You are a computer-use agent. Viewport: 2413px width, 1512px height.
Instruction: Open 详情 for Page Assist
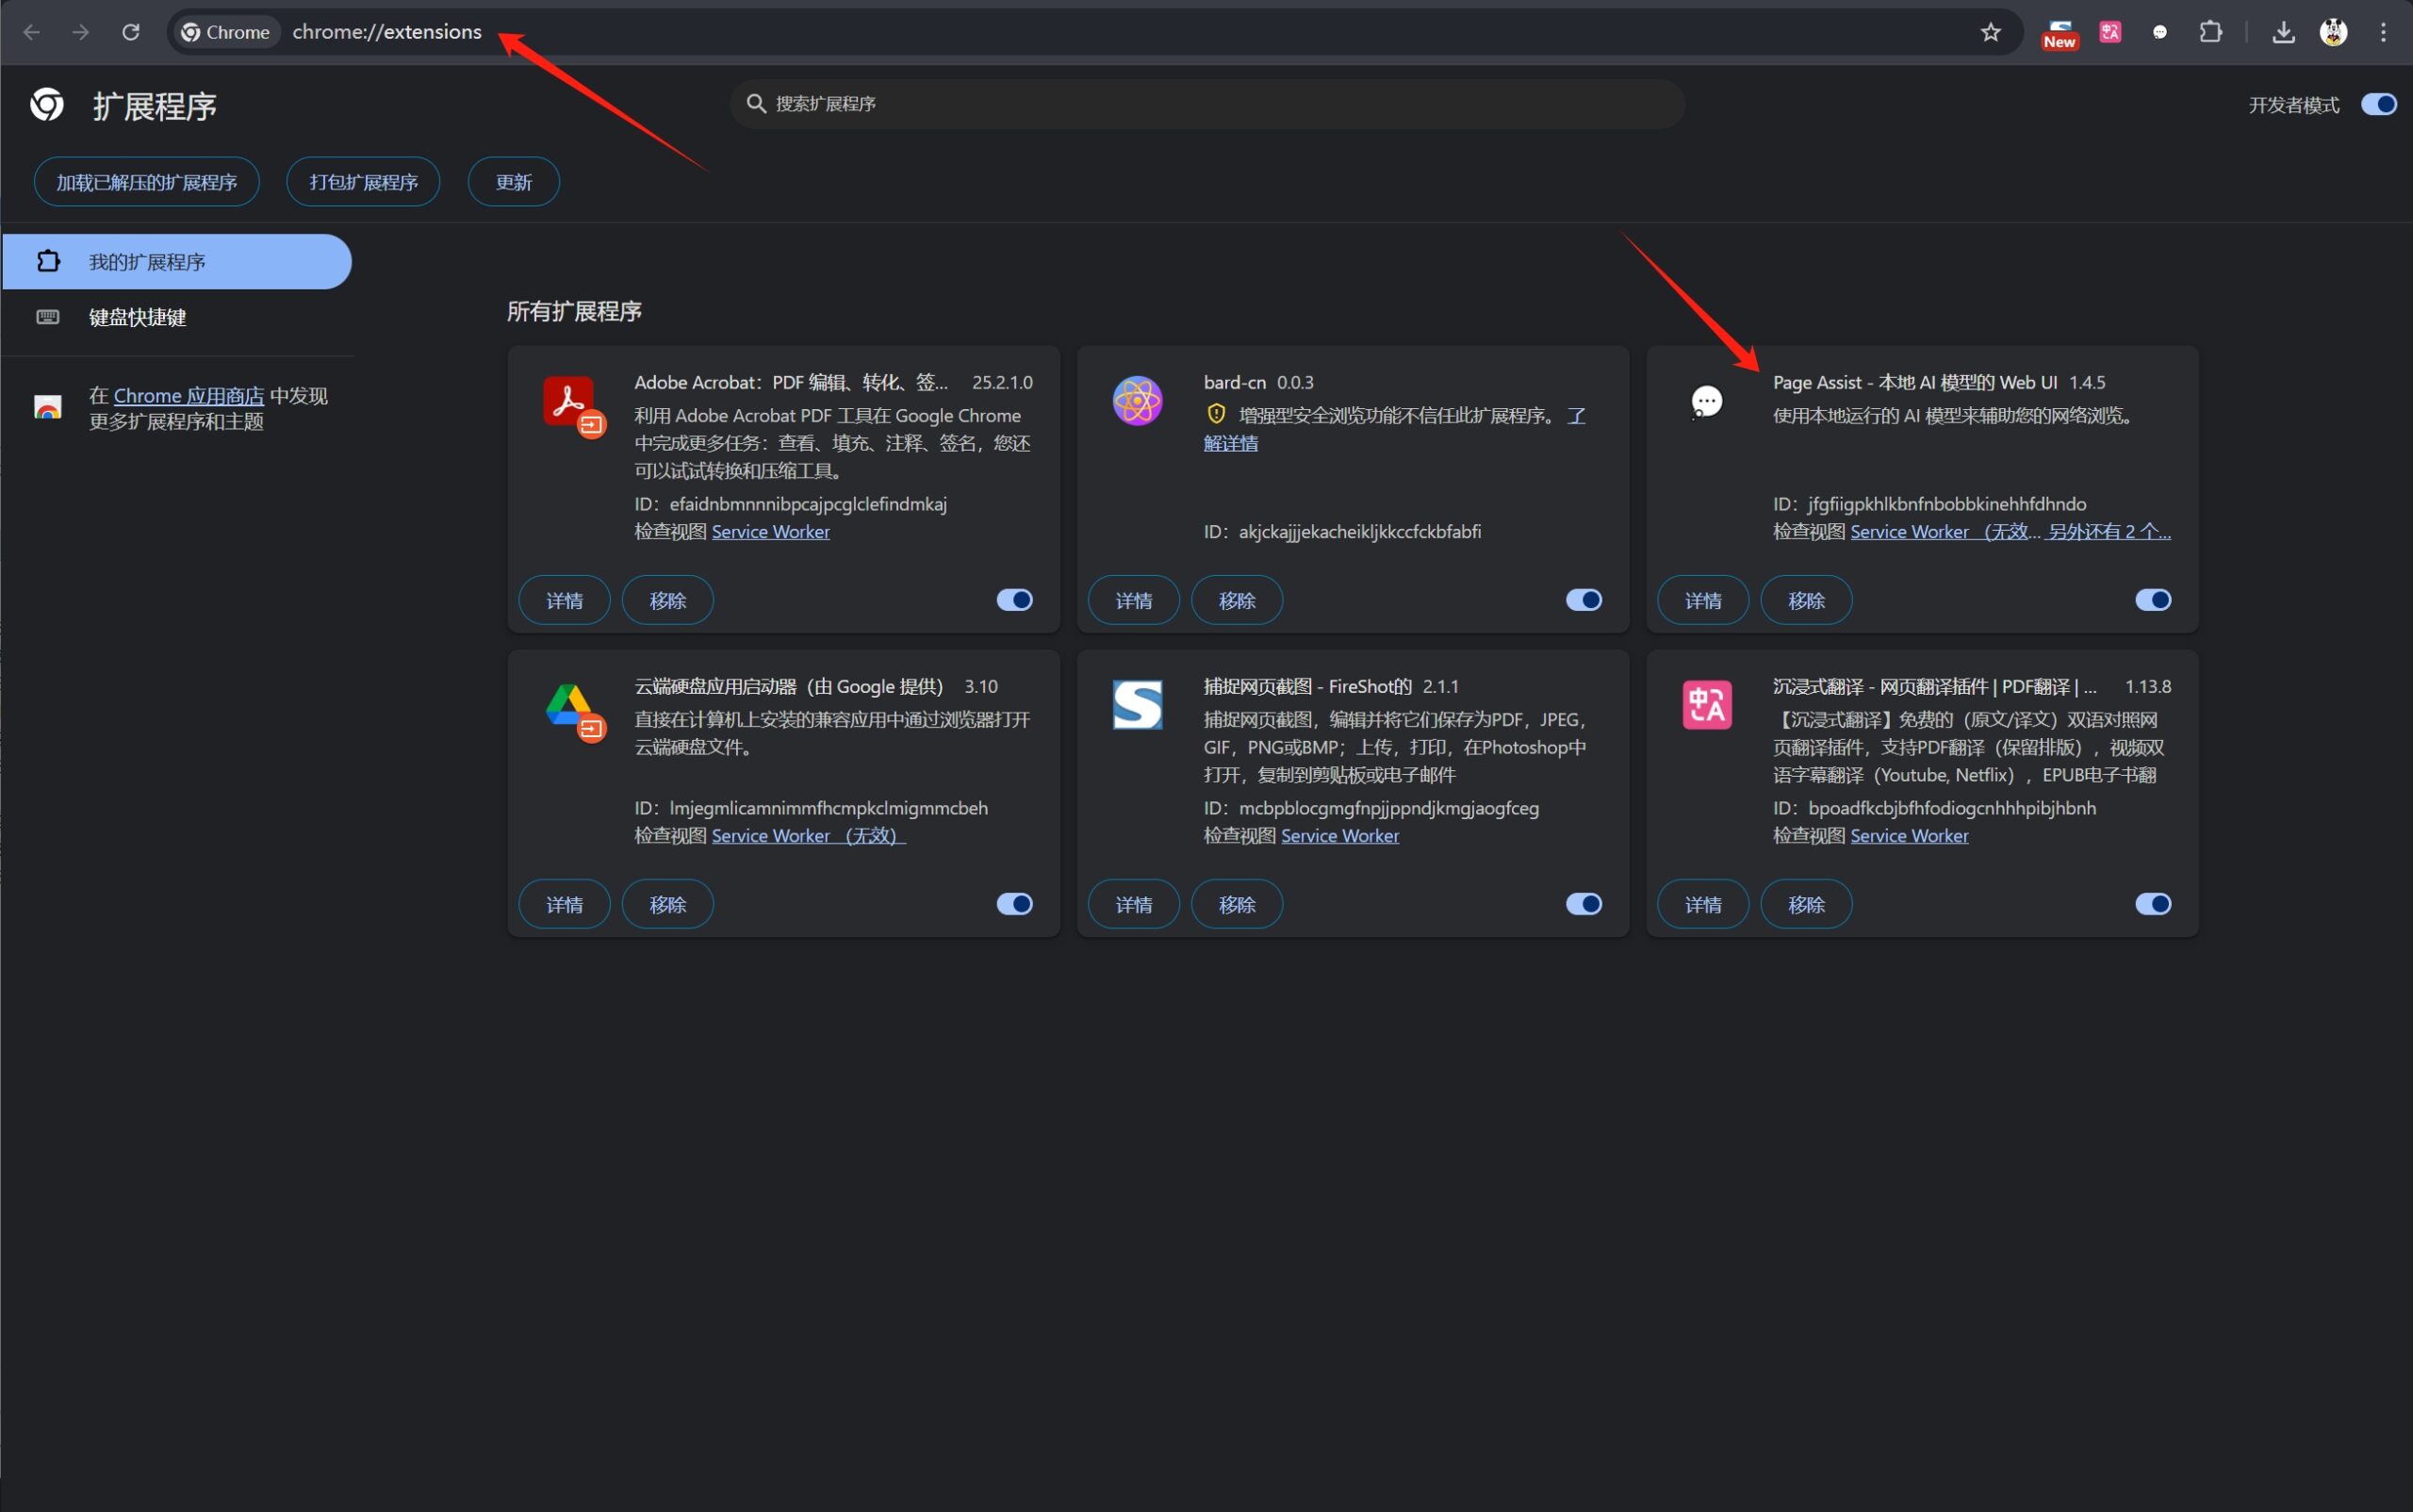[1702, 600]
